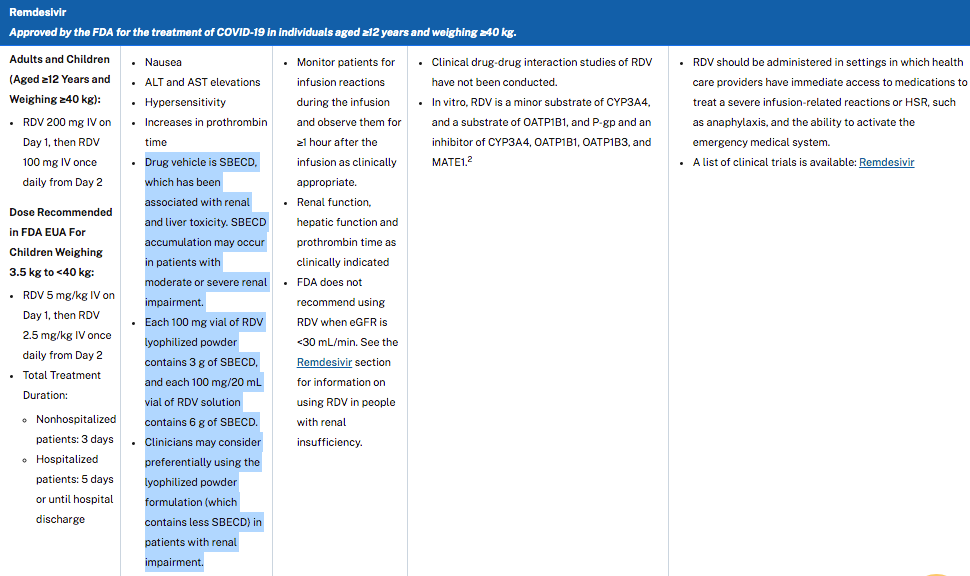Screen dimensions: 970x576
Task: Click '<30 mL/min. See the' text
Action: pos(347,342)
